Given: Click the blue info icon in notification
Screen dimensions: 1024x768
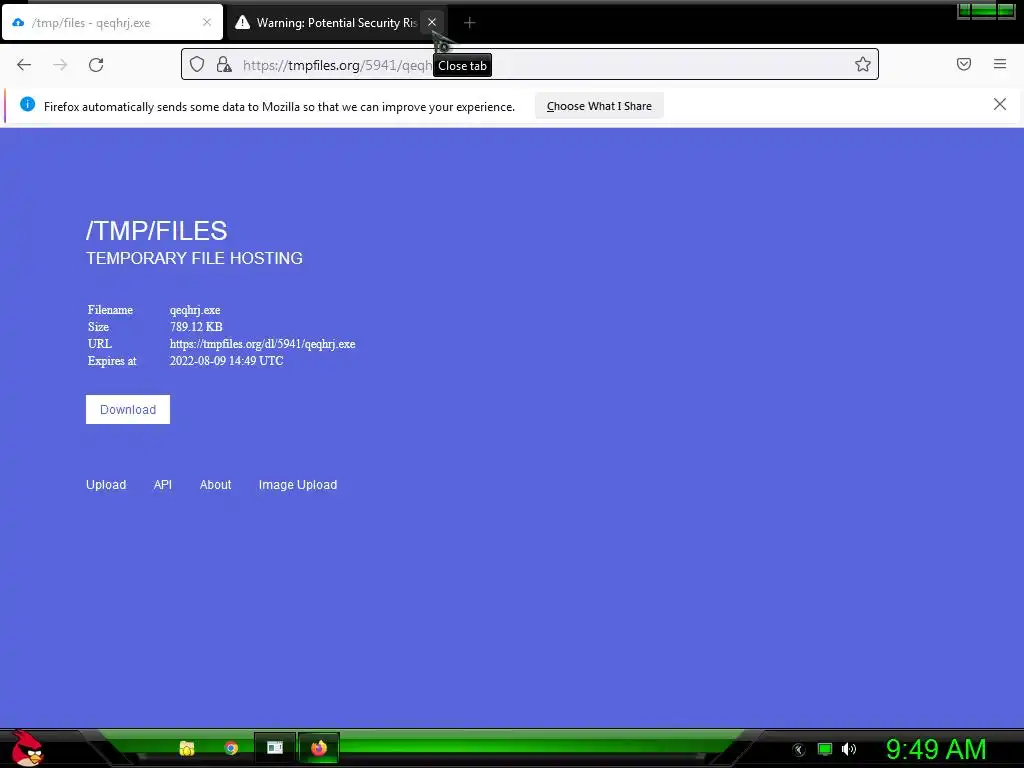Looking at the screenshot, I should click(27, 104).
